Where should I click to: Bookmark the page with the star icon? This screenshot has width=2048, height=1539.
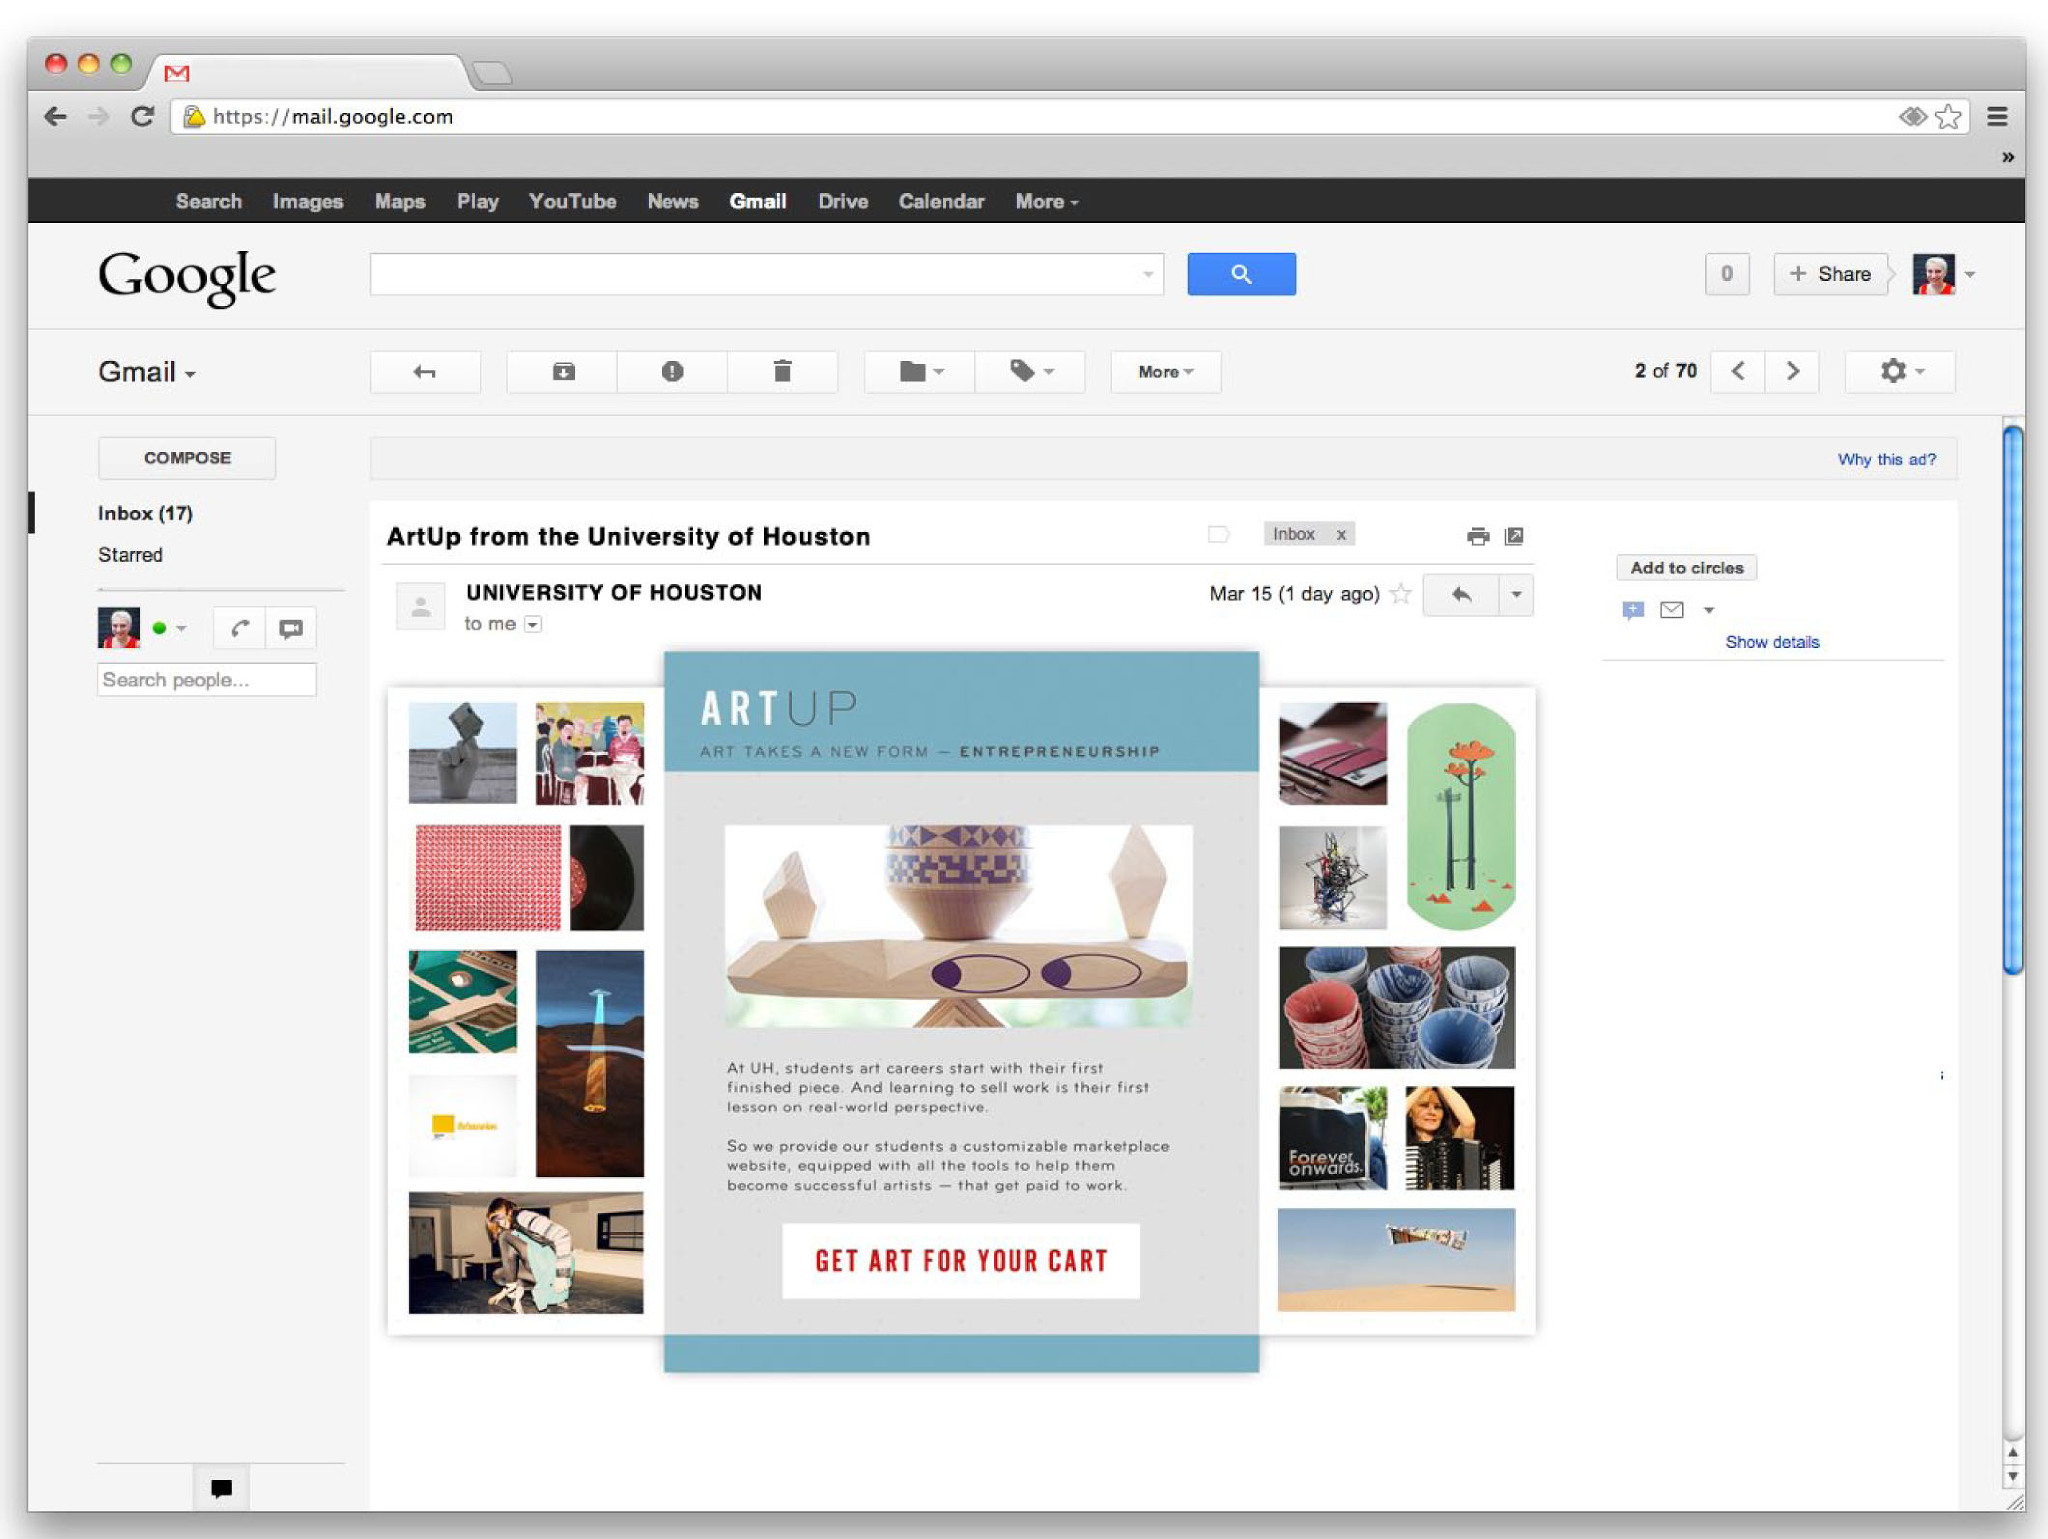[1948, 117]
